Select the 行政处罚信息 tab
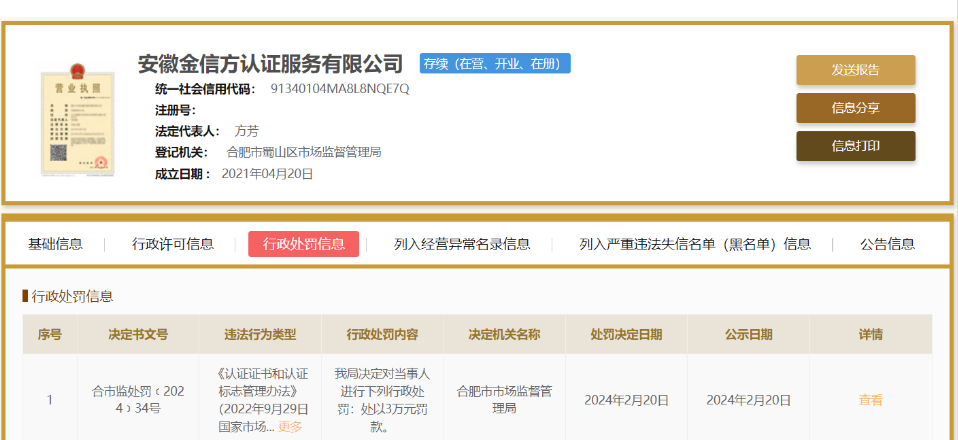Screen dimensions: 958x440 coord(303,244)
